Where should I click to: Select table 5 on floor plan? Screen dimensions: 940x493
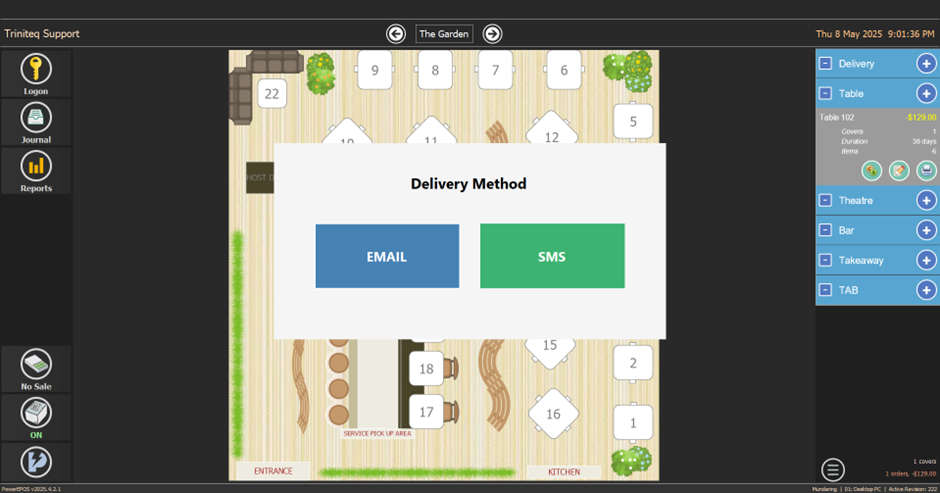point(633,122)
